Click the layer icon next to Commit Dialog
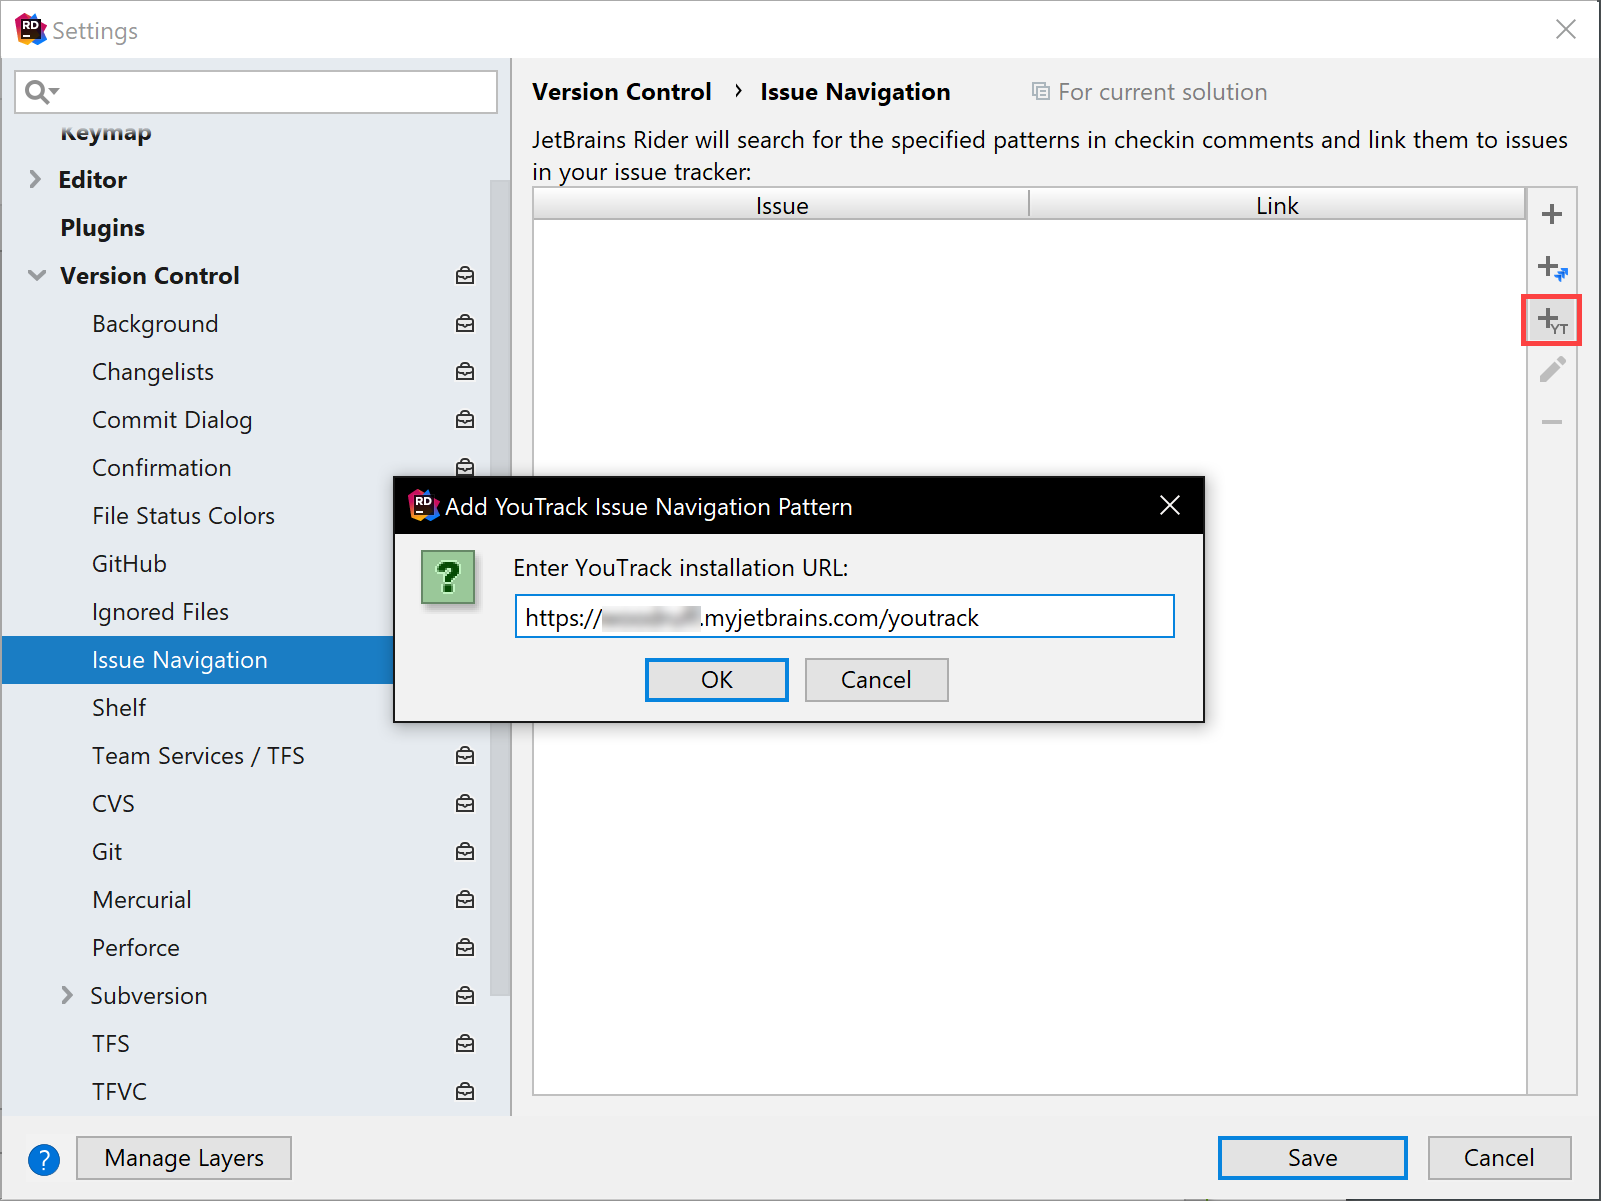The height and width of the screenshot is (1201, 1601). [465, 419]
